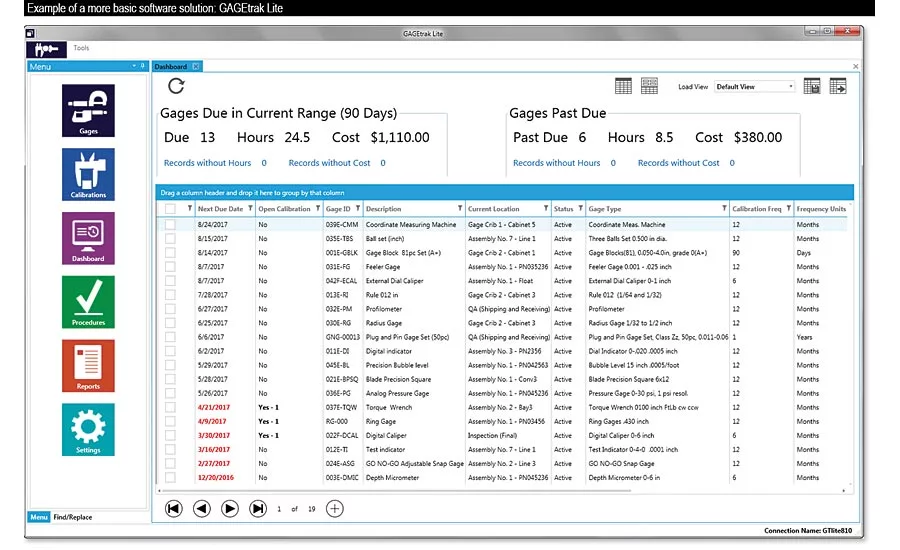Click the export grid icon
Viewport: 900px width, 550px height.
(838, 86)
